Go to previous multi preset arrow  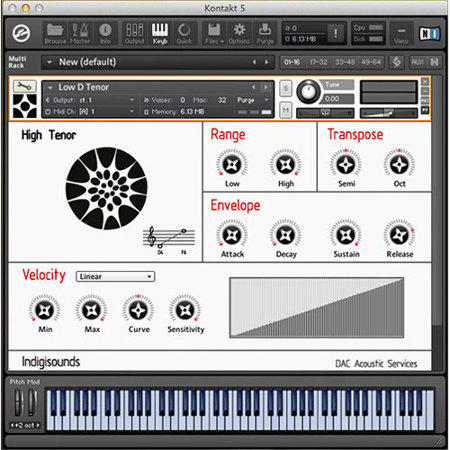pos(254,62)
